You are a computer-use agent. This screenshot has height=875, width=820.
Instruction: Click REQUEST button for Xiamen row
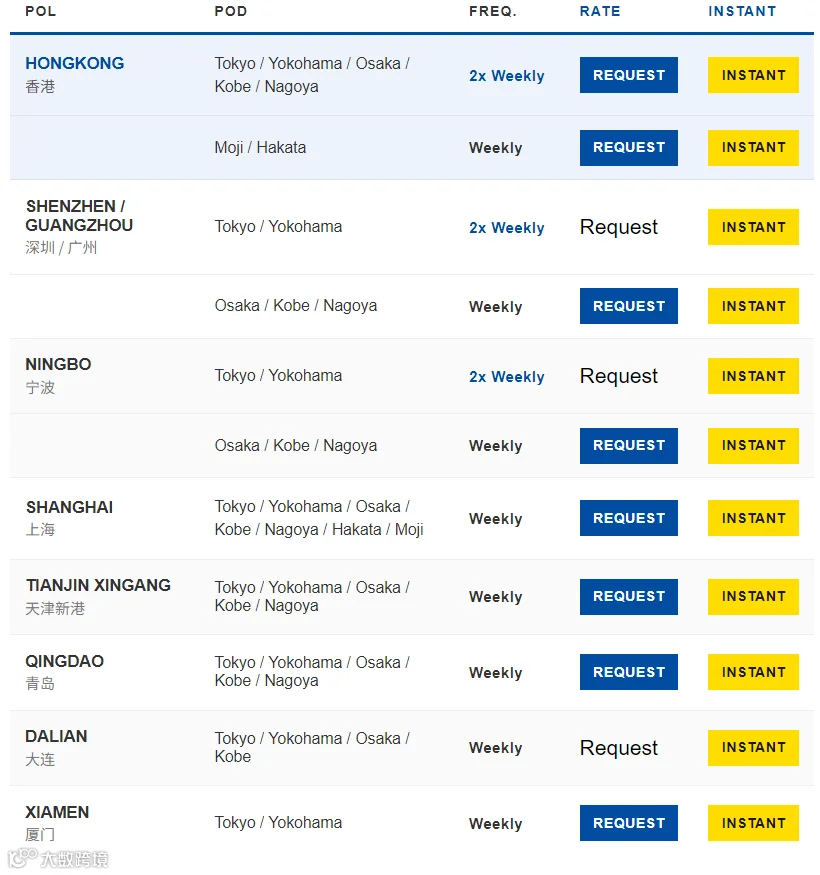pyautogui.click(x=628, y=823)
